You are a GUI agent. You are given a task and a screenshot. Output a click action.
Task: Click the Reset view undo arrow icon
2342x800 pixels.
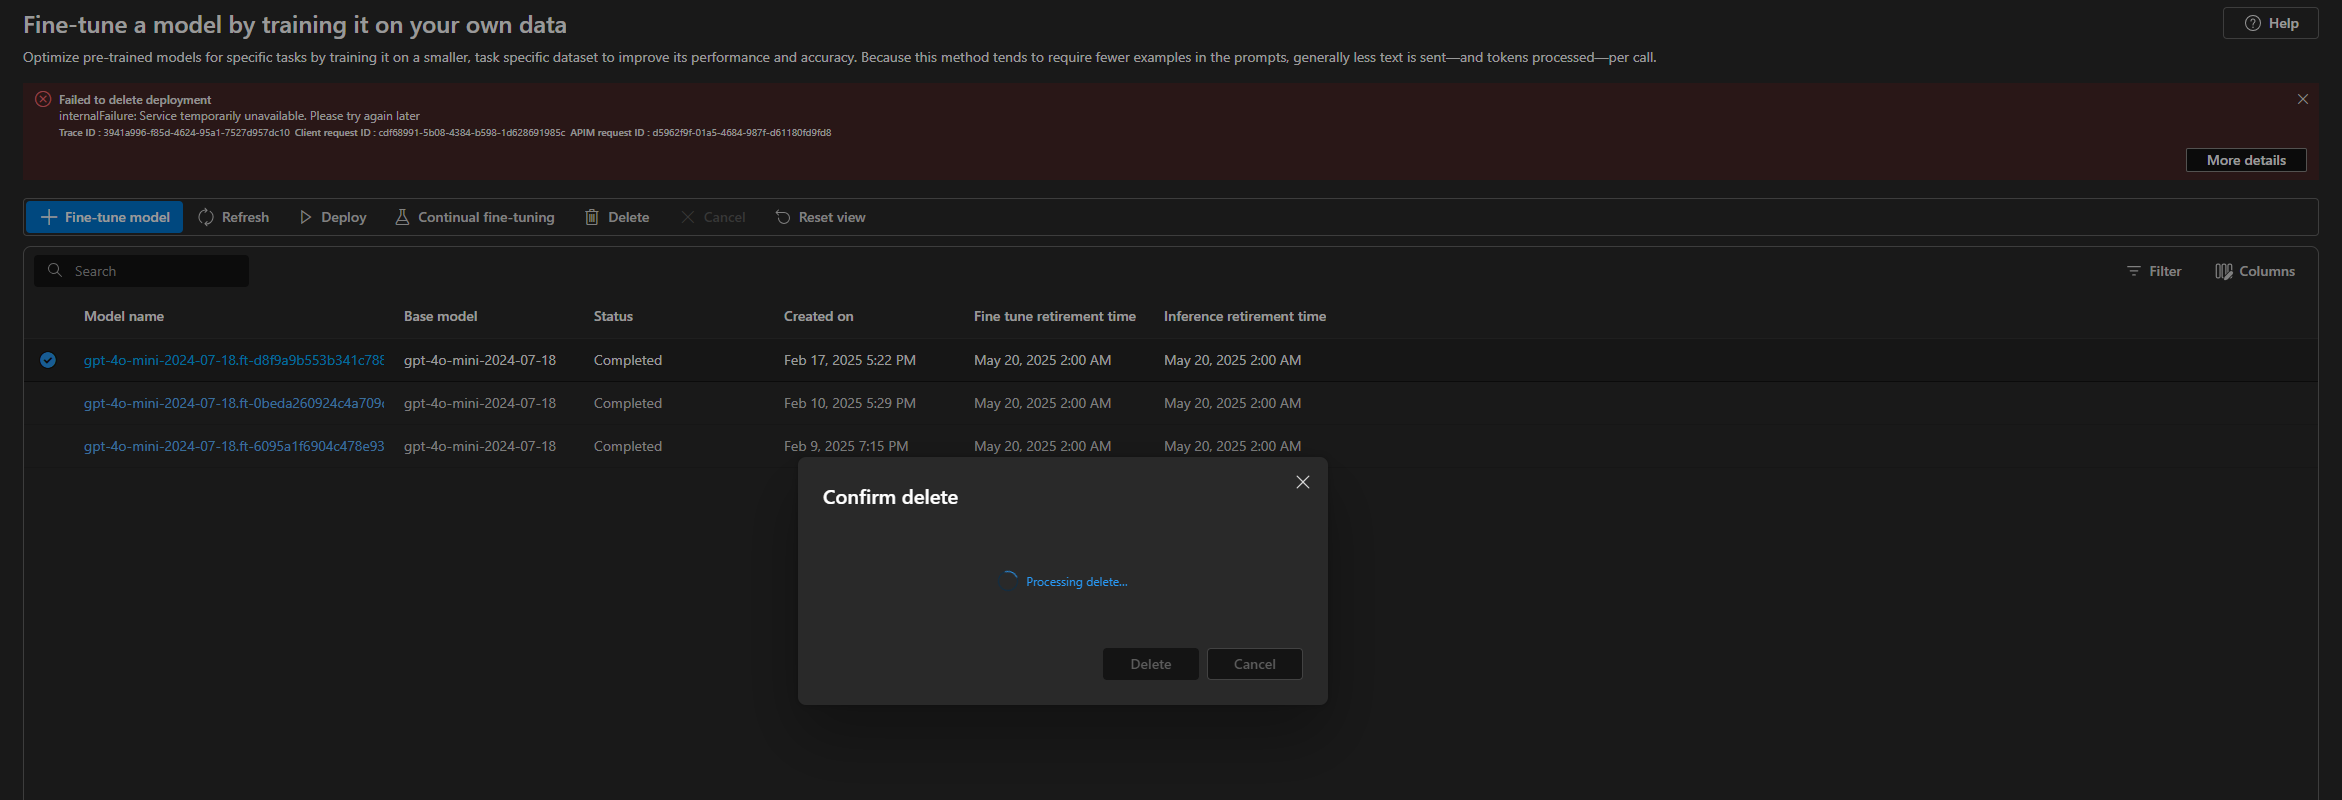[783, 217]
